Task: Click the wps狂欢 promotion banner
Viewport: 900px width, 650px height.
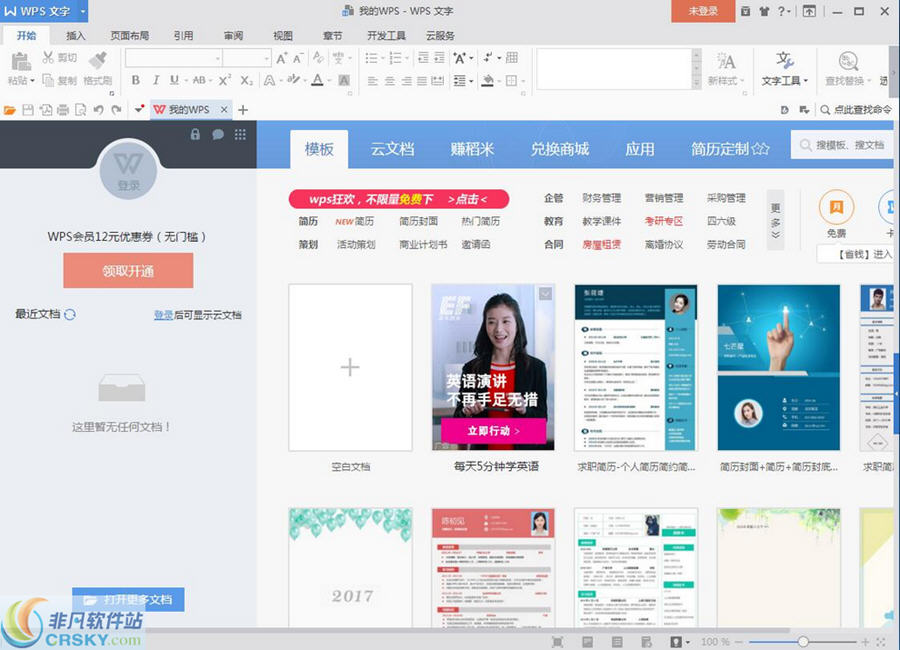Action: (x=398, y=199)
